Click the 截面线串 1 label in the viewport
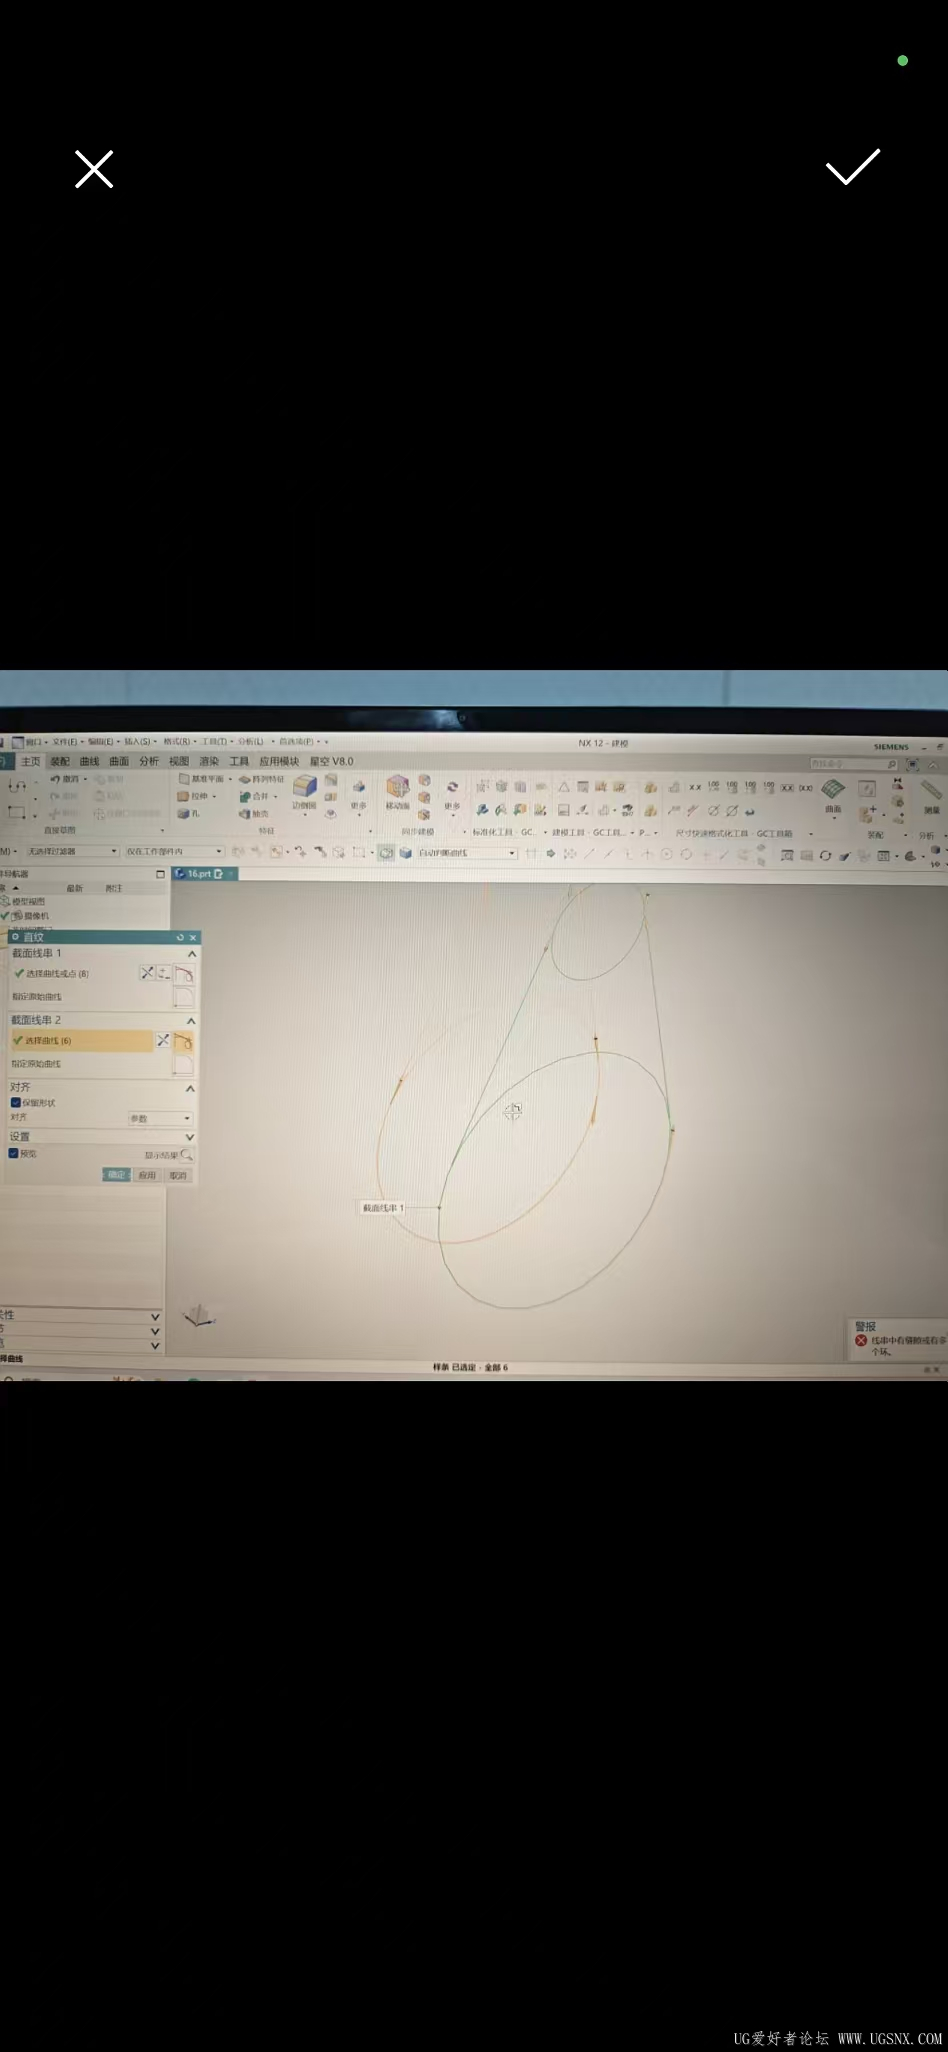 click(x=382, y=1208)
